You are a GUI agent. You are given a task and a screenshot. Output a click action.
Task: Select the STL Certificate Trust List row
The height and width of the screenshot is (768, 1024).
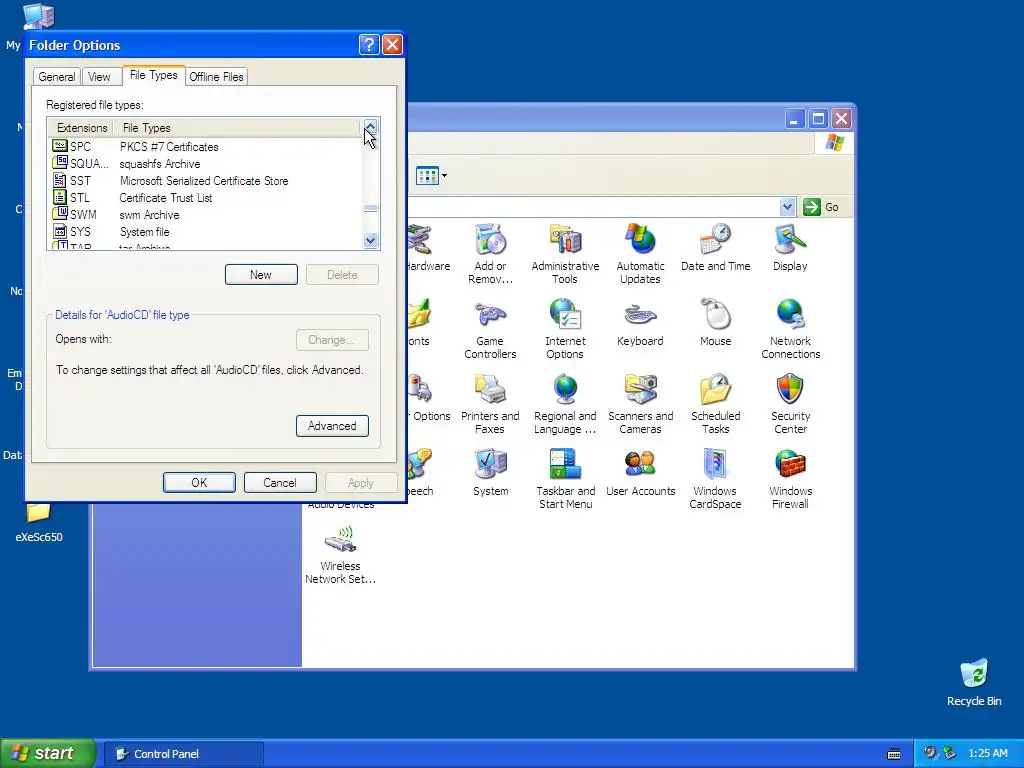pyautogui.click(x=205, y=197)
